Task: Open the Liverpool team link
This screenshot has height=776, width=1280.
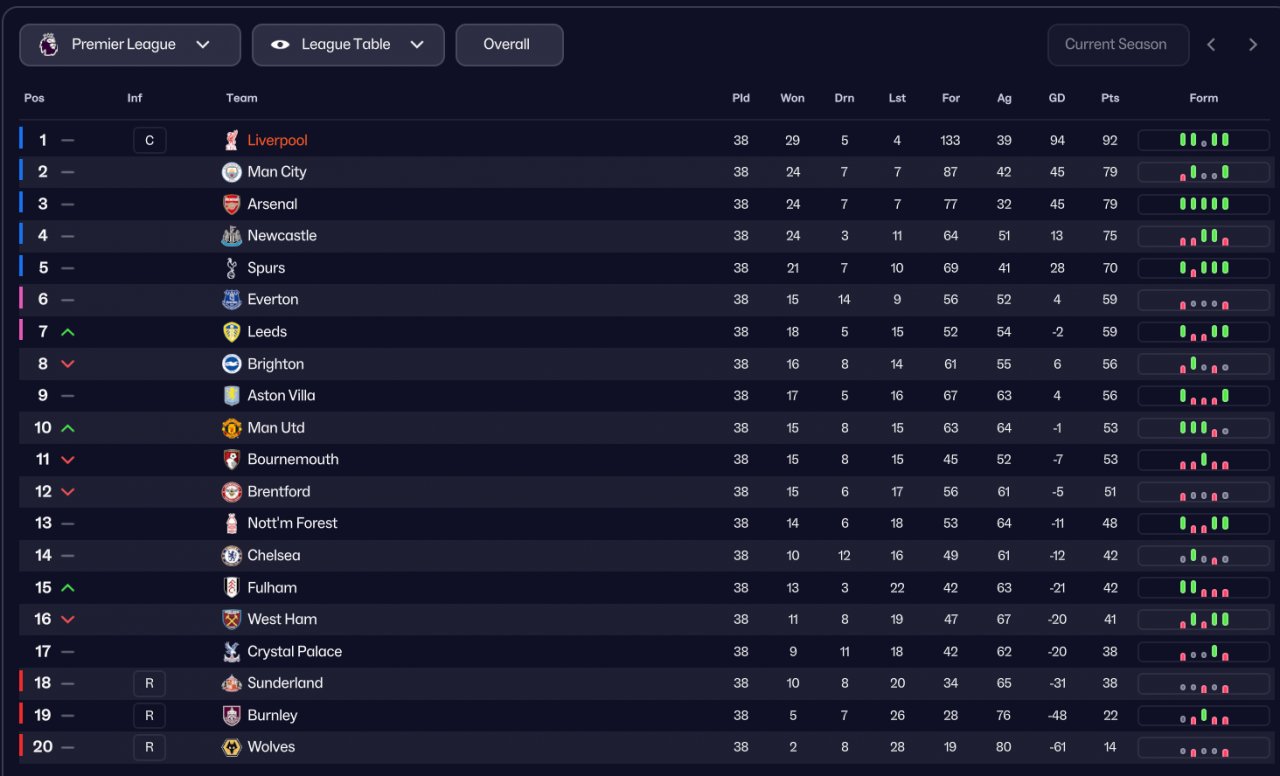Action: coord(277,141)
